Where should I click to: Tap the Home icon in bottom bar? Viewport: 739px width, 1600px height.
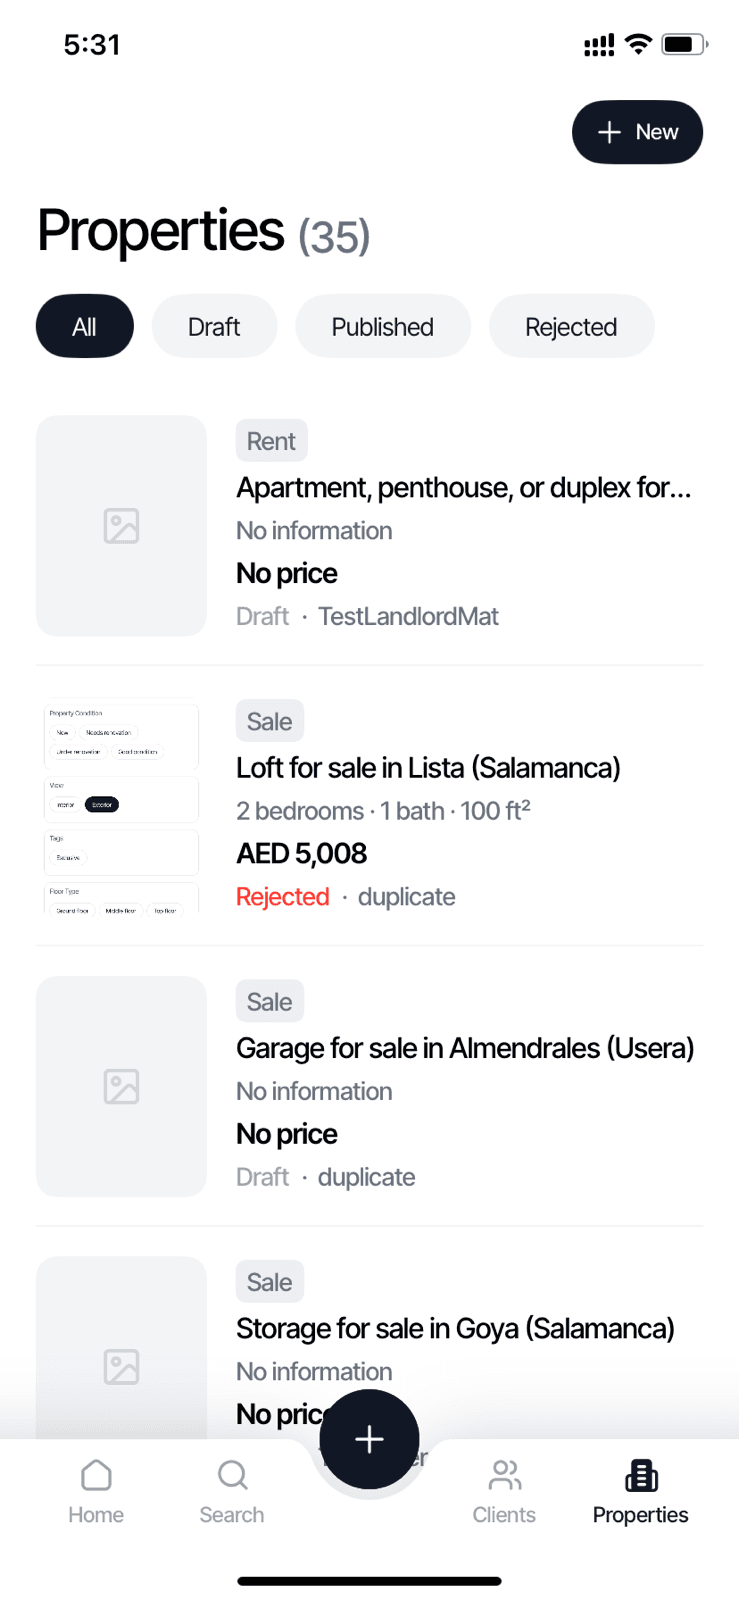[x=96, y=1477]
